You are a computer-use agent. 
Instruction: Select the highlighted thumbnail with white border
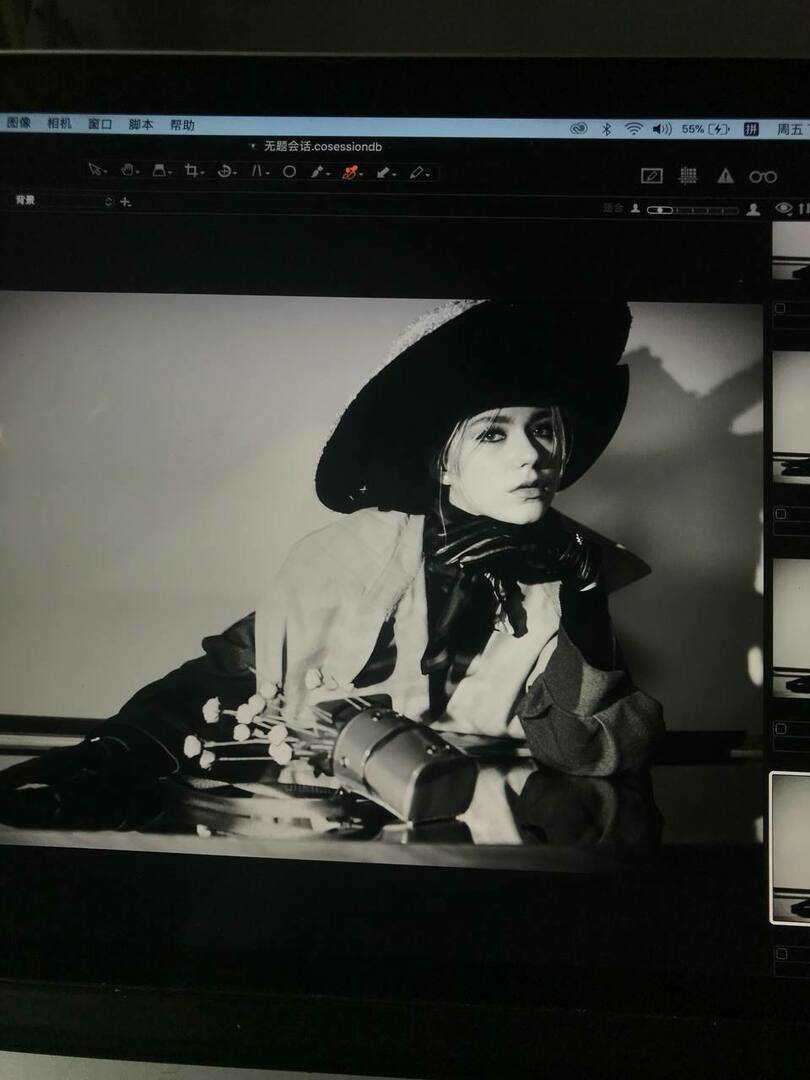click(x=791, y=847)
